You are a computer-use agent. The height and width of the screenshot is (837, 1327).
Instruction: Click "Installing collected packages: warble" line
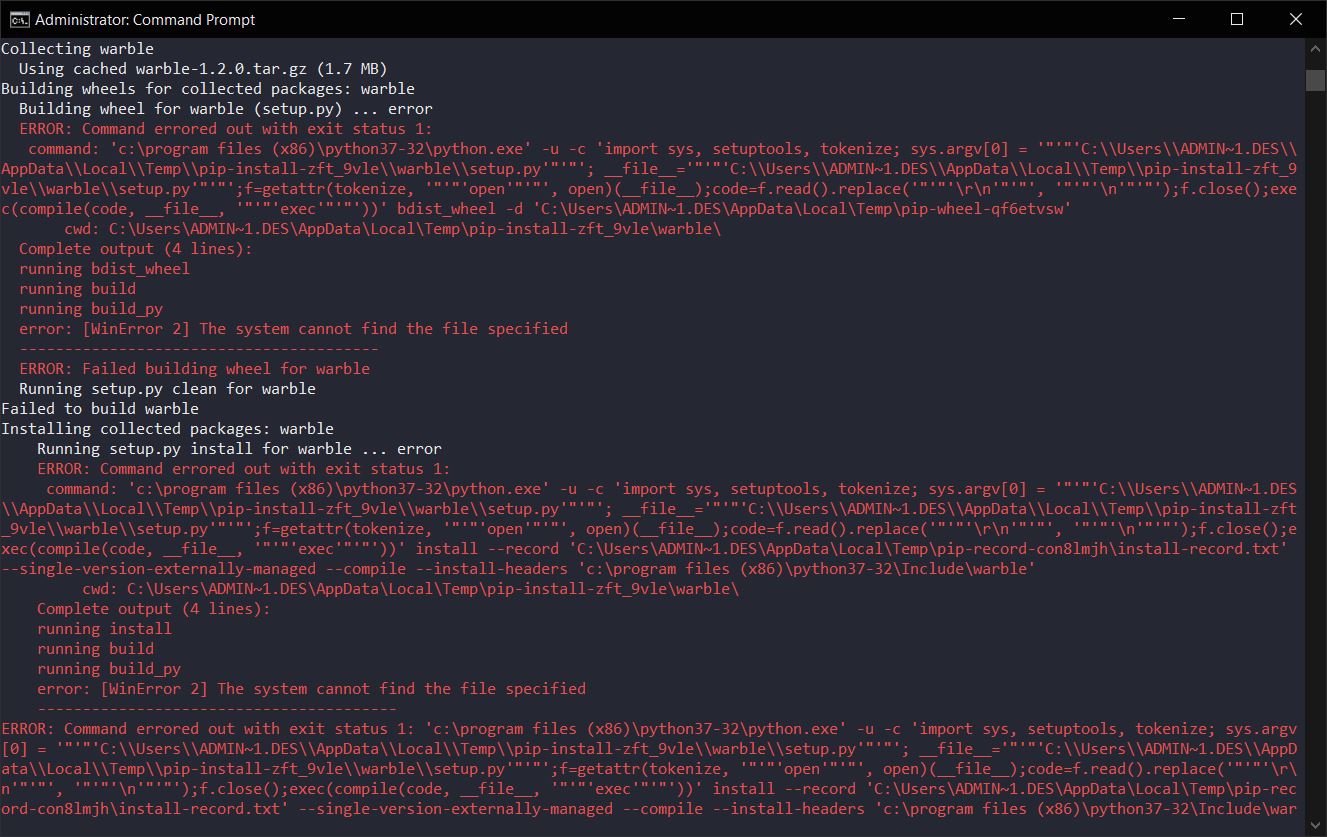[x=167, y=428]
